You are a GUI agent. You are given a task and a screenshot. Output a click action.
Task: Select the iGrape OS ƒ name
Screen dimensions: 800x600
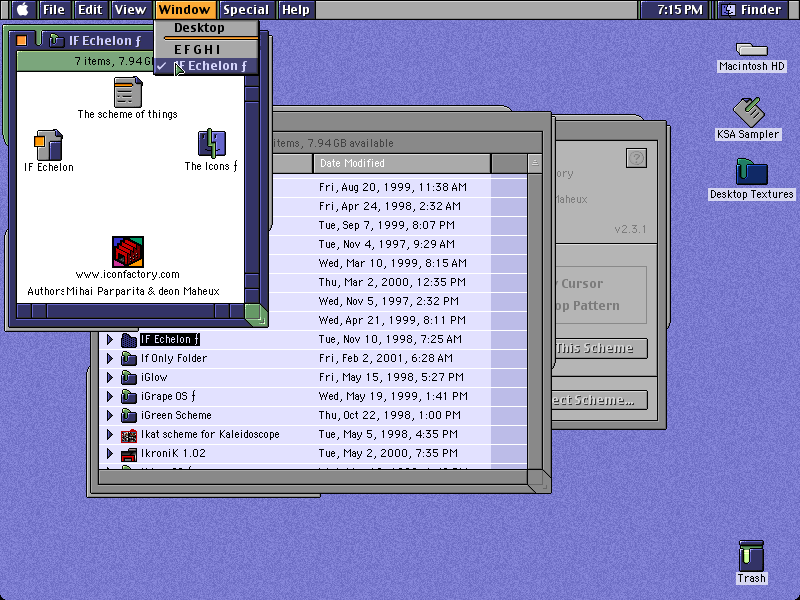(168, 396)
